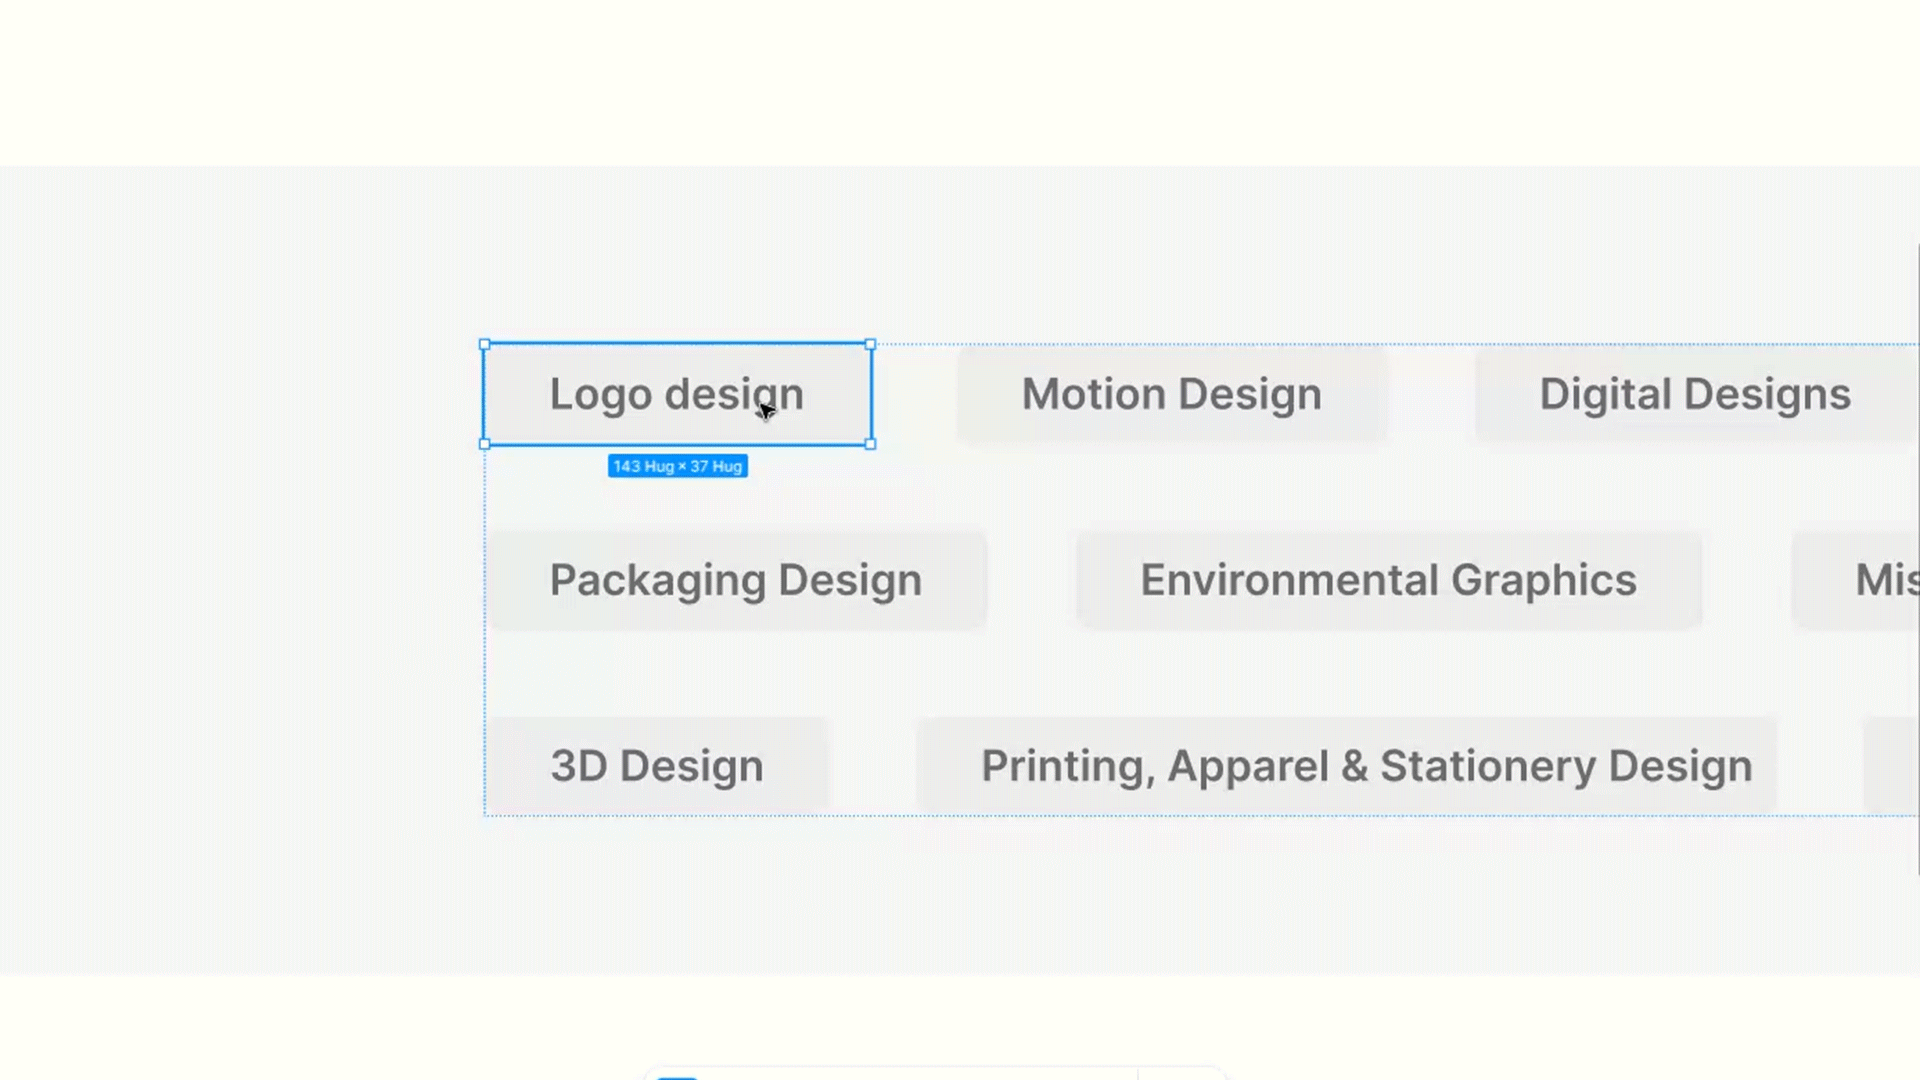The width and height of the screenshot is (1920, 1080).
Task: Select the Digital Designs chip
Action: [x=1694, y=394]
